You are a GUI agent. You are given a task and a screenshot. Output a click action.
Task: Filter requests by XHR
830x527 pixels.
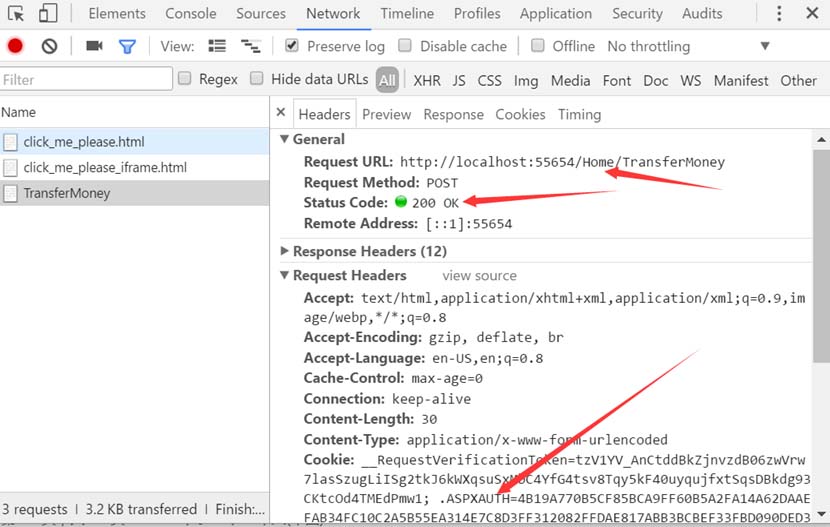tap(427, 80)
